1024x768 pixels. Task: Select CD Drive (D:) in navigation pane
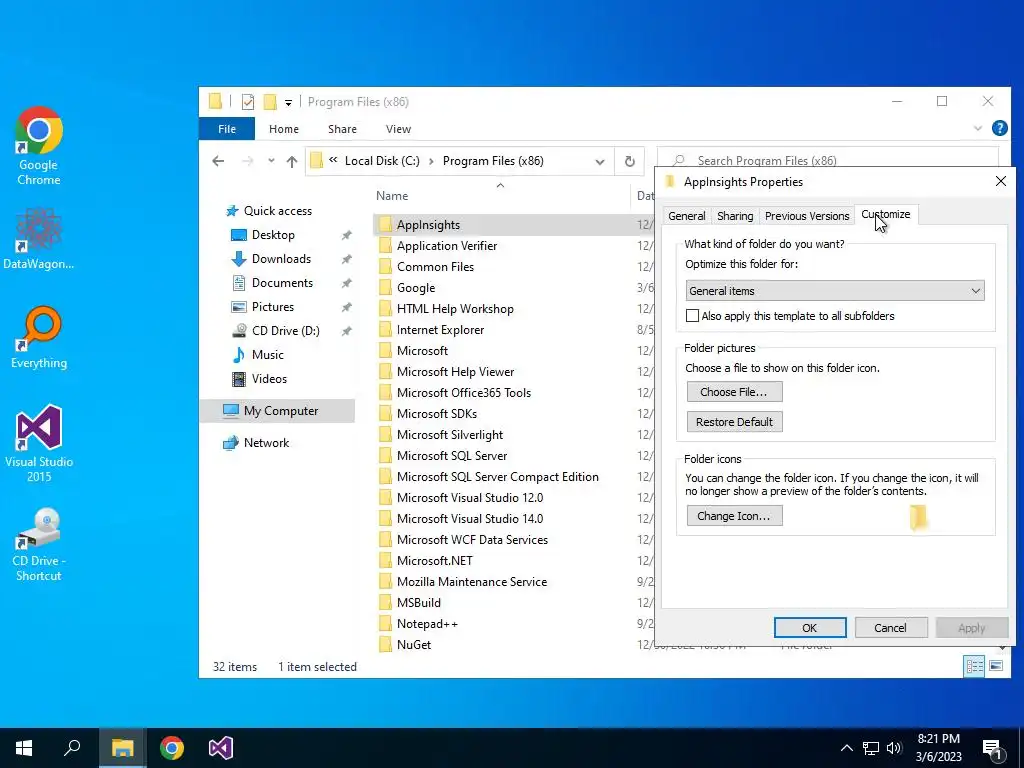coord(285,330)
